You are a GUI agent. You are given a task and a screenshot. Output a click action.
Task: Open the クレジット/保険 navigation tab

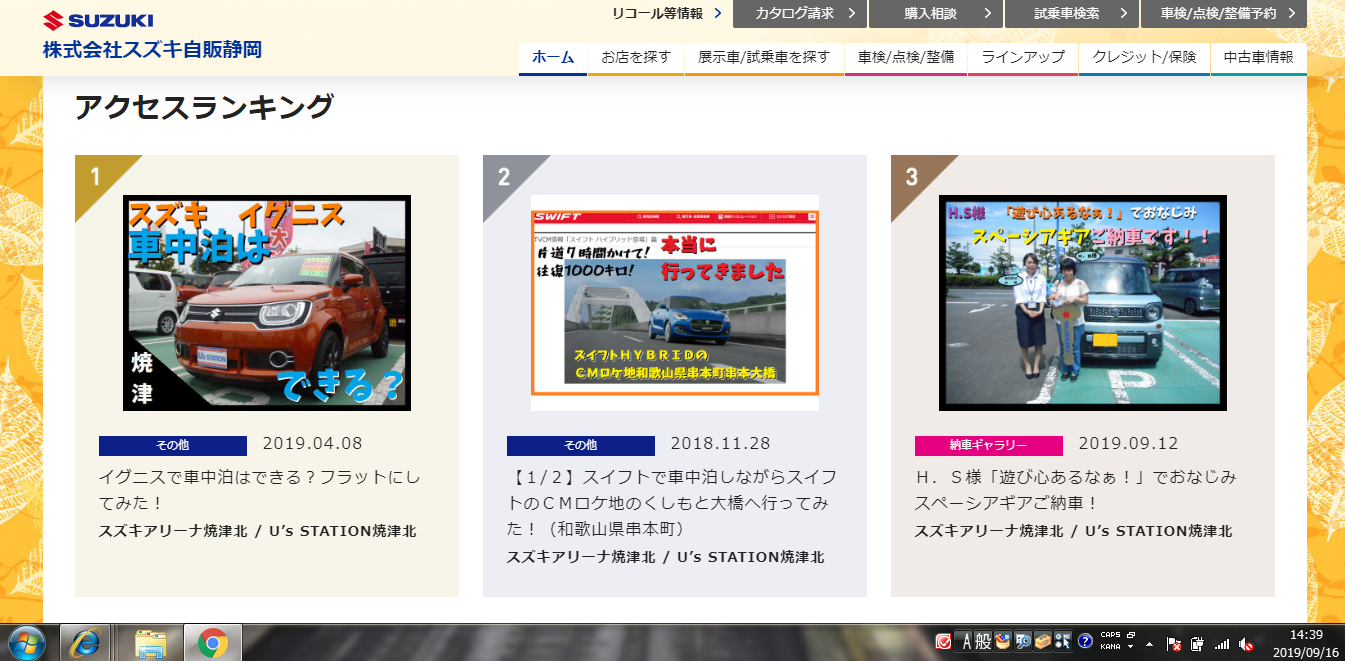pos(1144,58)
